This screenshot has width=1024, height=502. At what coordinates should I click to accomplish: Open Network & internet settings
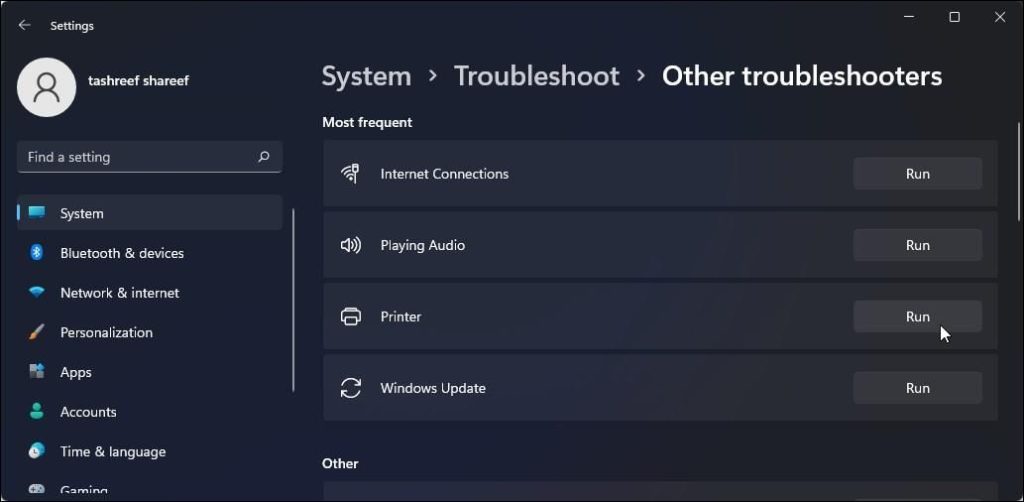[150, 292]
